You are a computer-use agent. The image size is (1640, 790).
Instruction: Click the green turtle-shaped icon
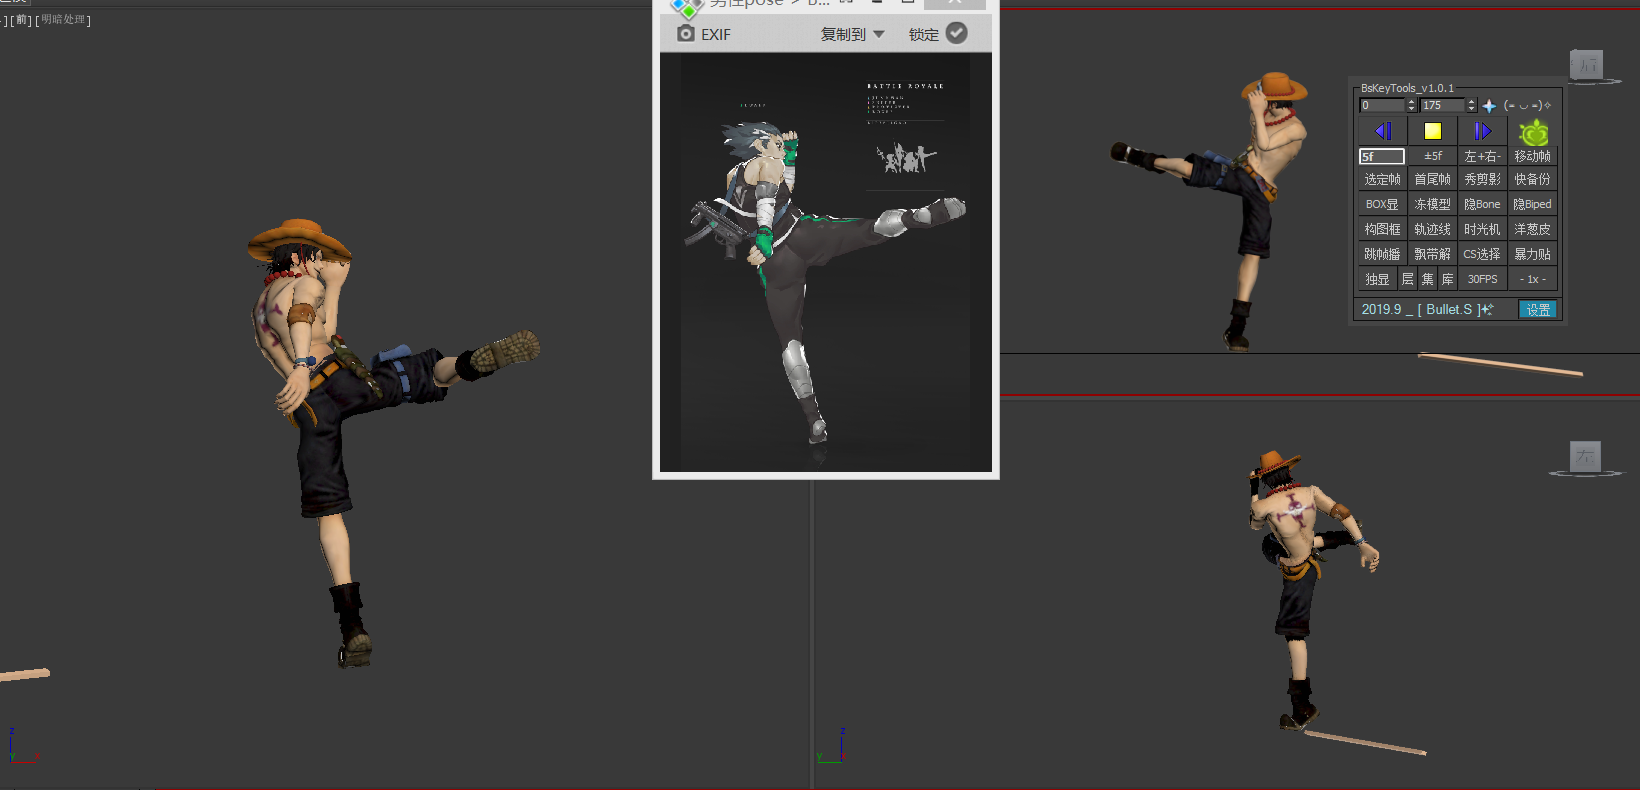point(1533,132)
